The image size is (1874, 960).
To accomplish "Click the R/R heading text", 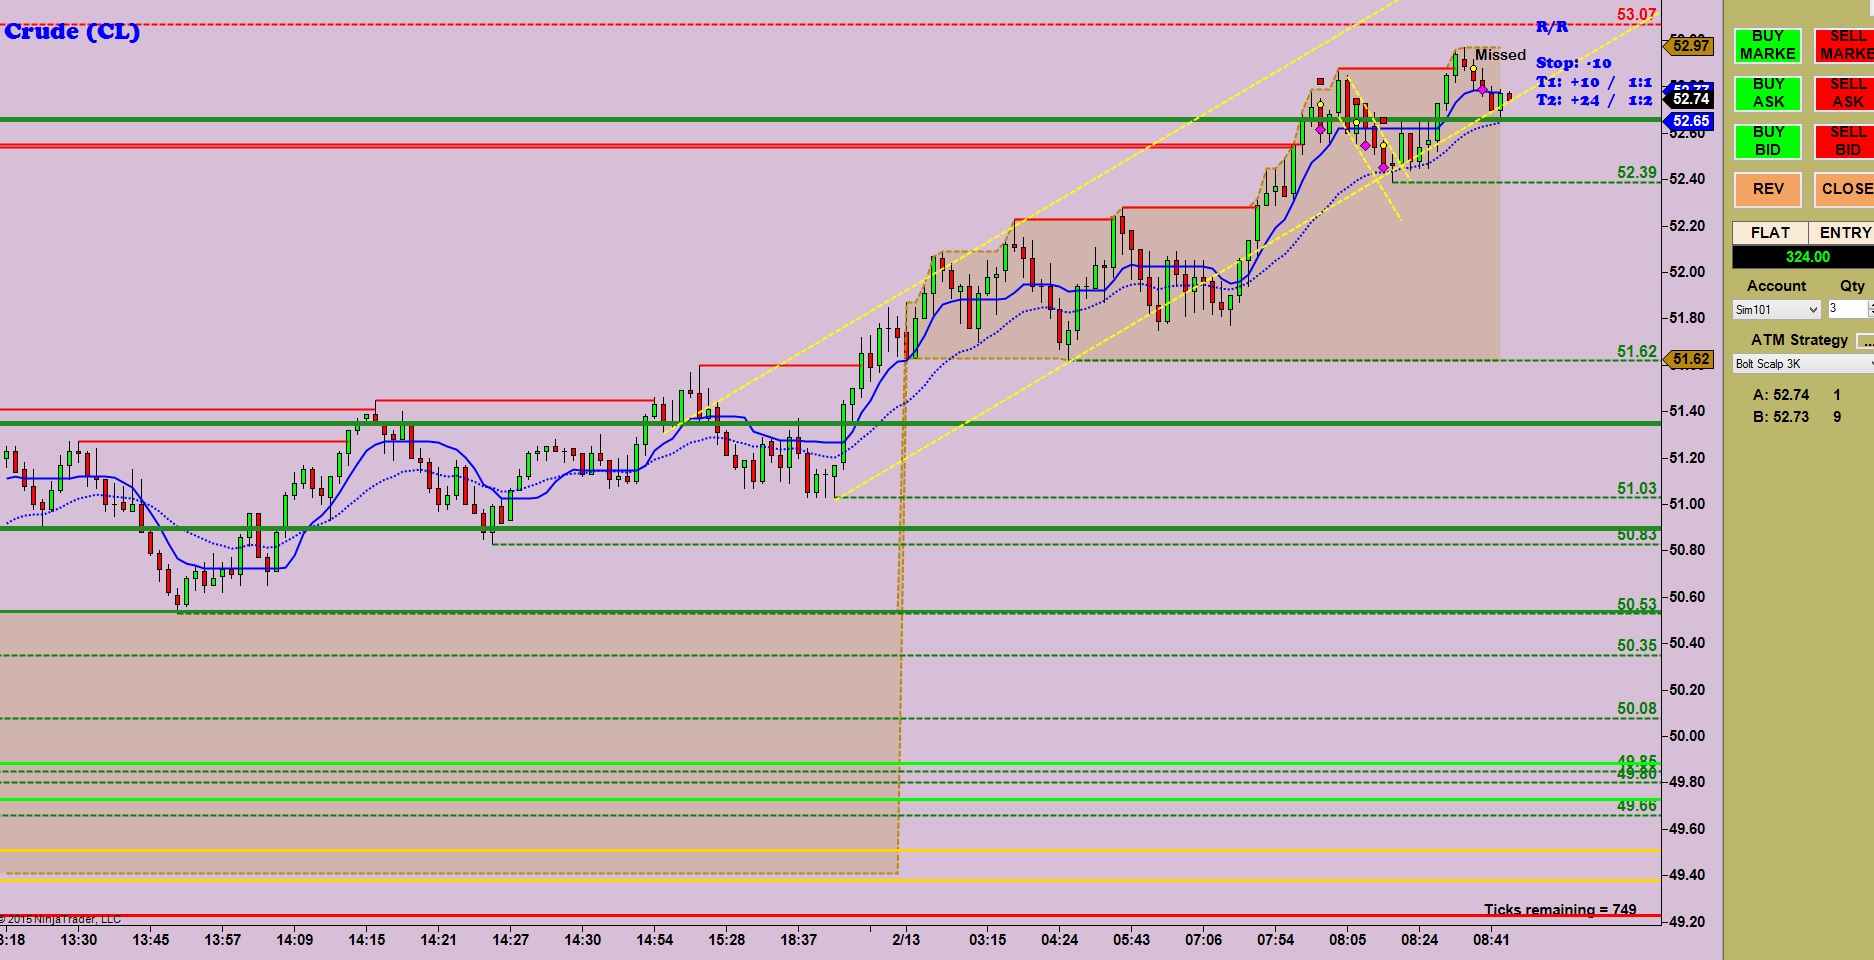I will (x=1552, y=26).
